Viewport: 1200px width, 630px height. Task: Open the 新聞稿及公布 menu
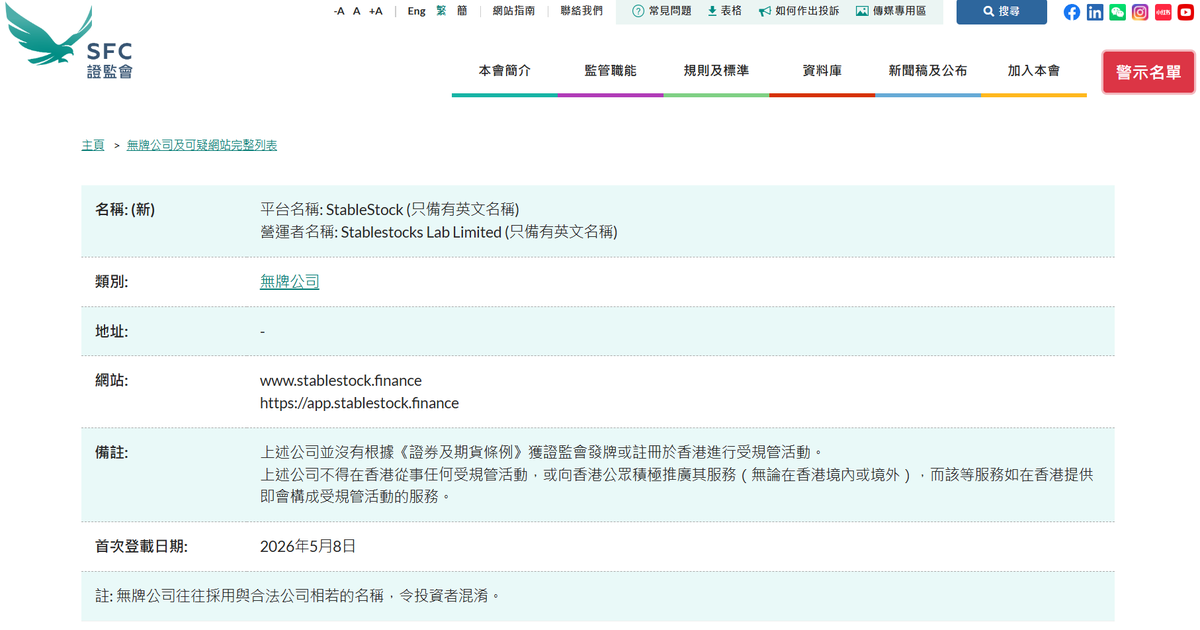(928, 71)
